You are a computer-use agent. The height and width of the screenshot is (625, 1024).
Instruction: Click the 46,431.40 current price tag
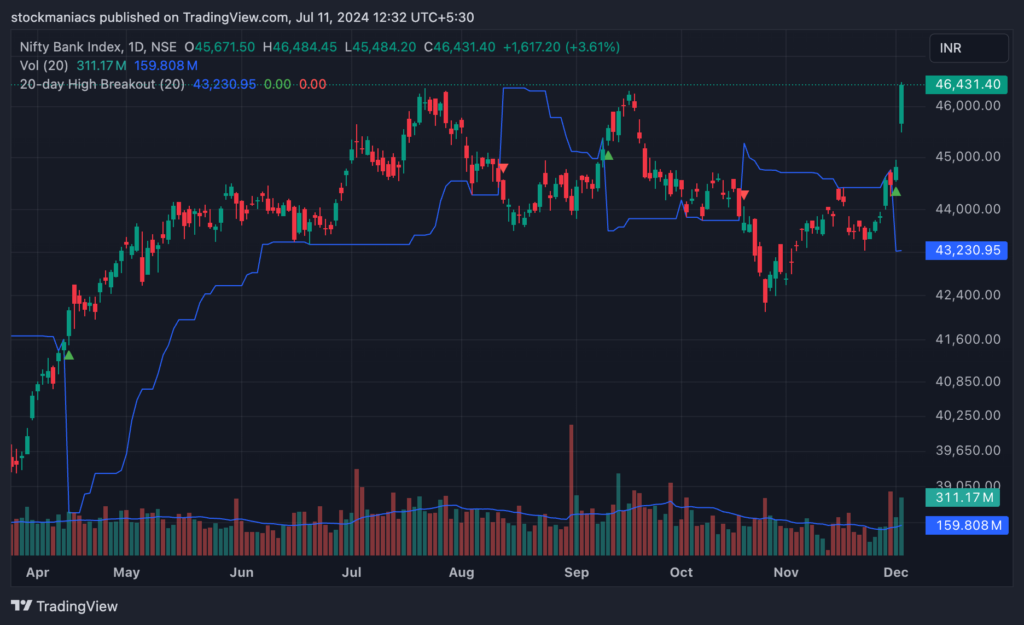[x=967, y=84]
